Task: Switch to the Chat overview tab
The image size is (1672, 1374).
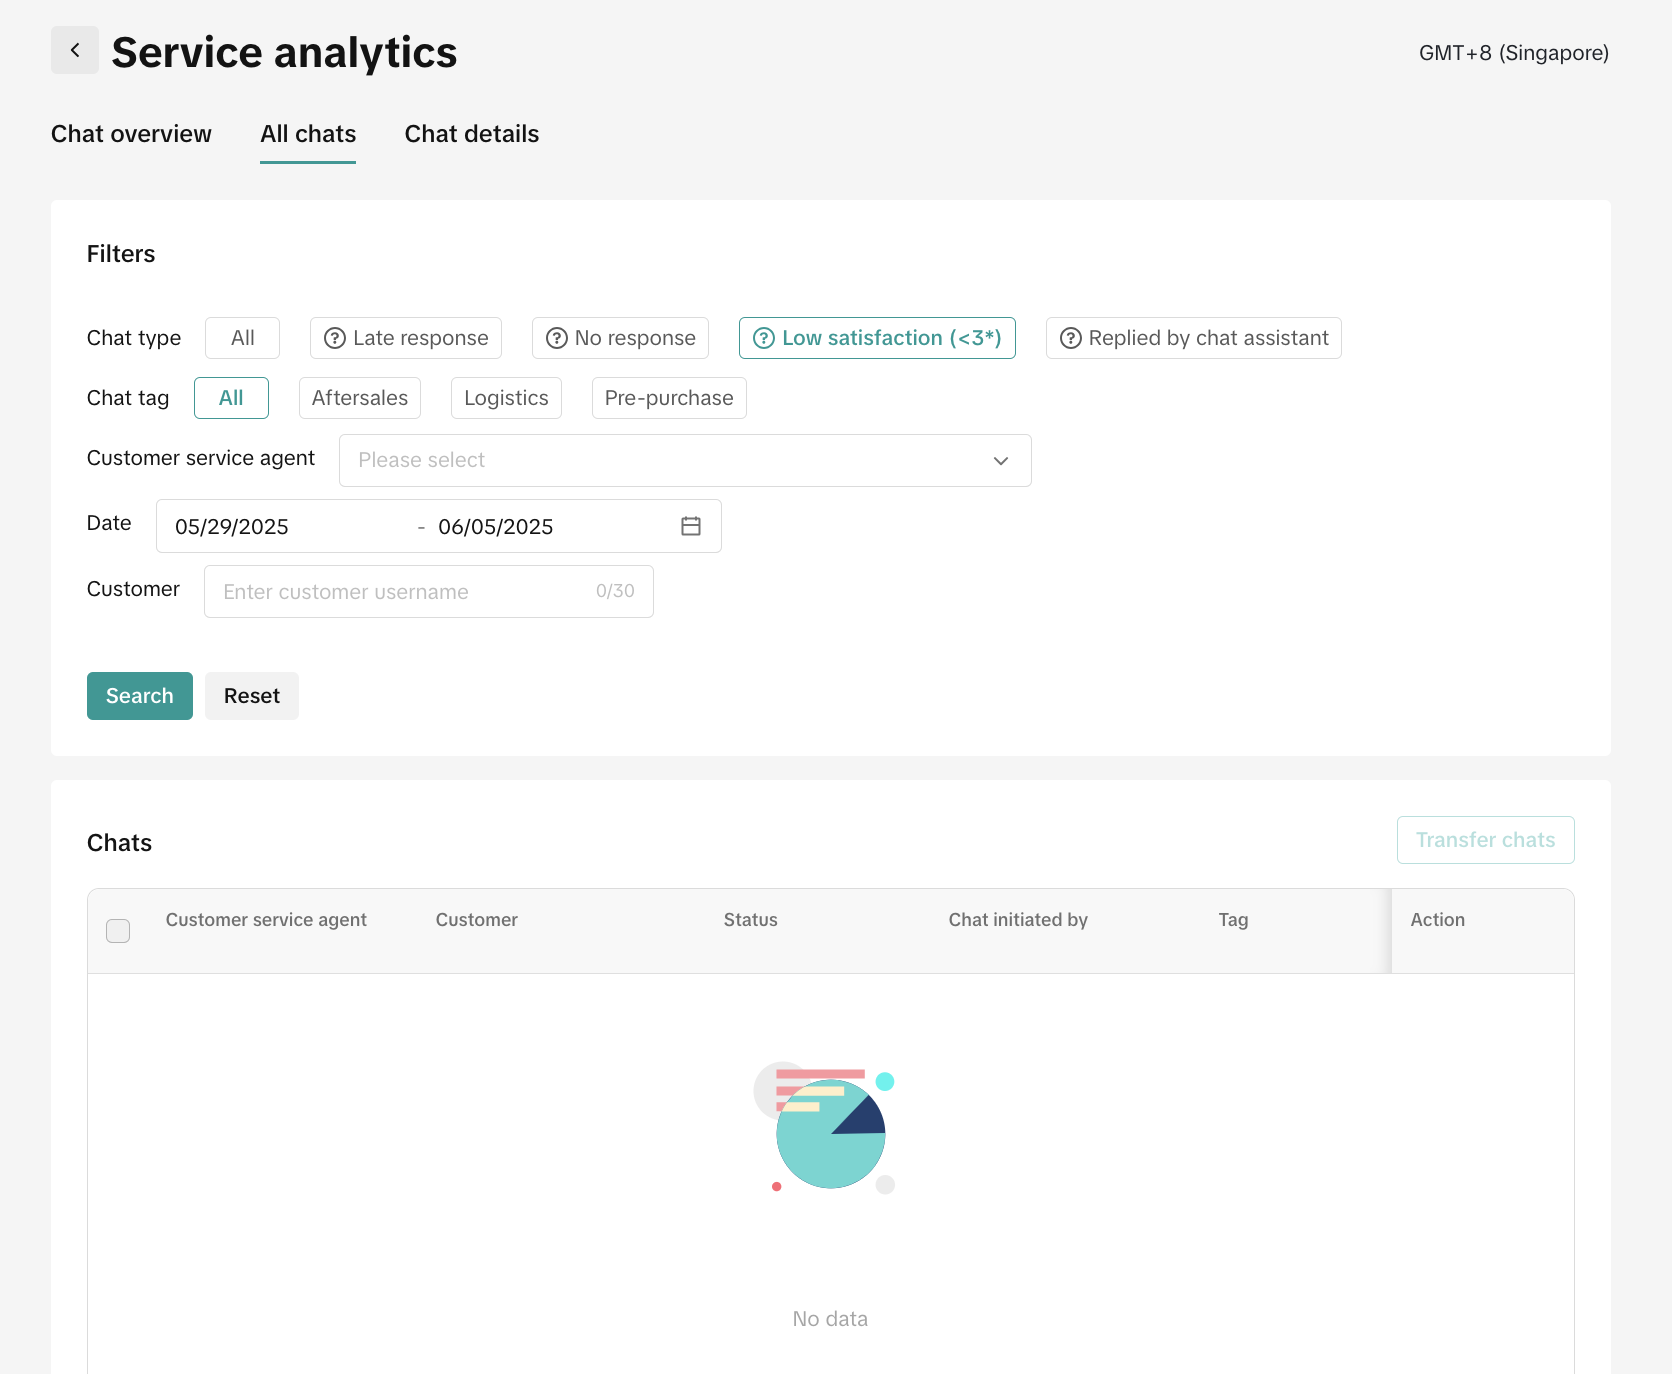Action: pyautogui.click(x=131, y=134)
